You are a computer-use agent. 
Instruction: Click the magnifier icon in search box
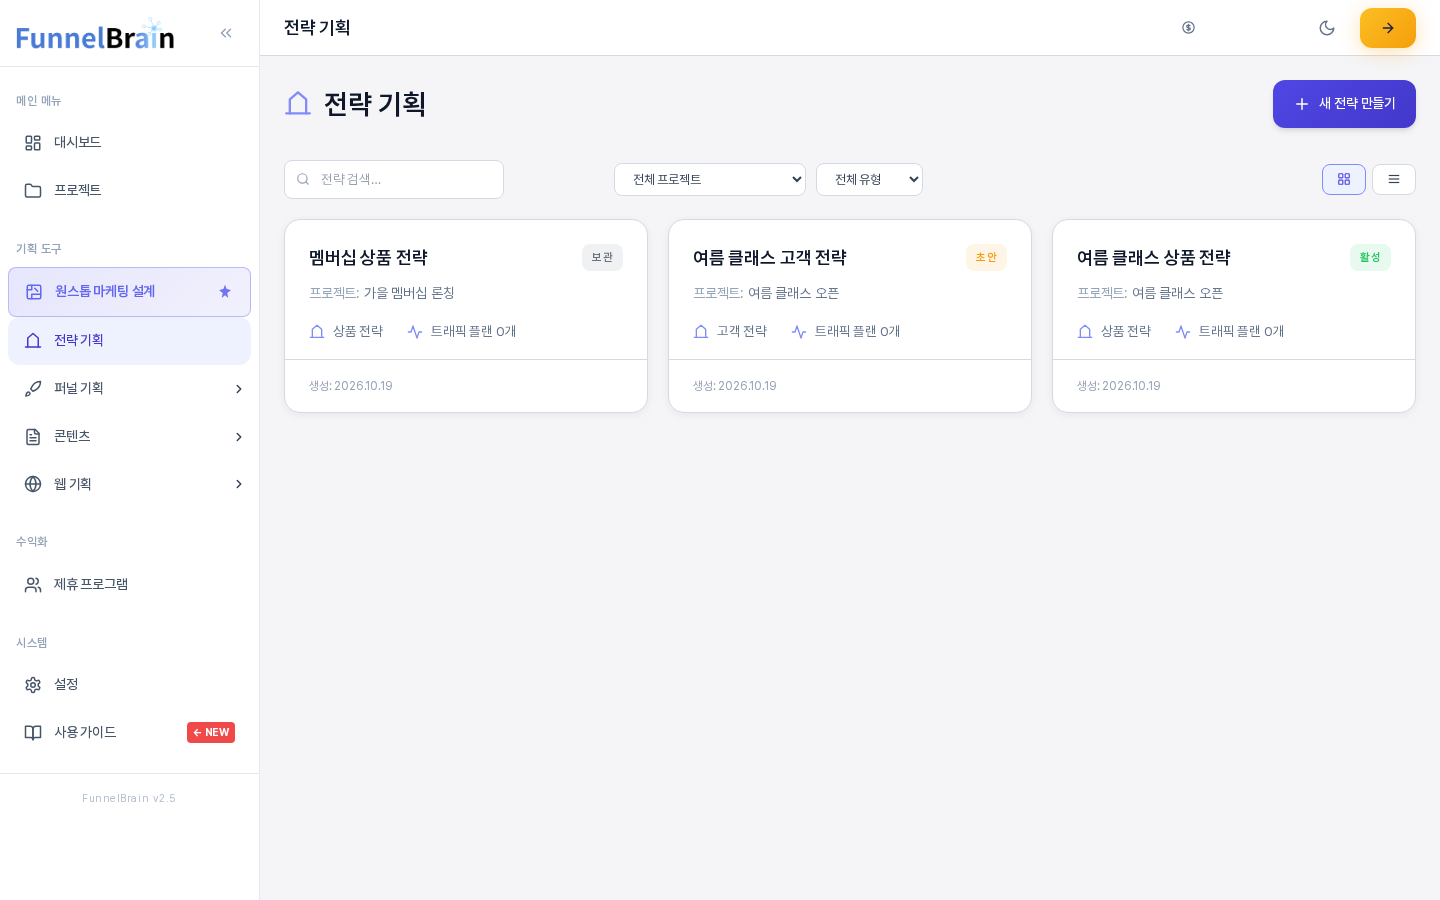[303, 180]
